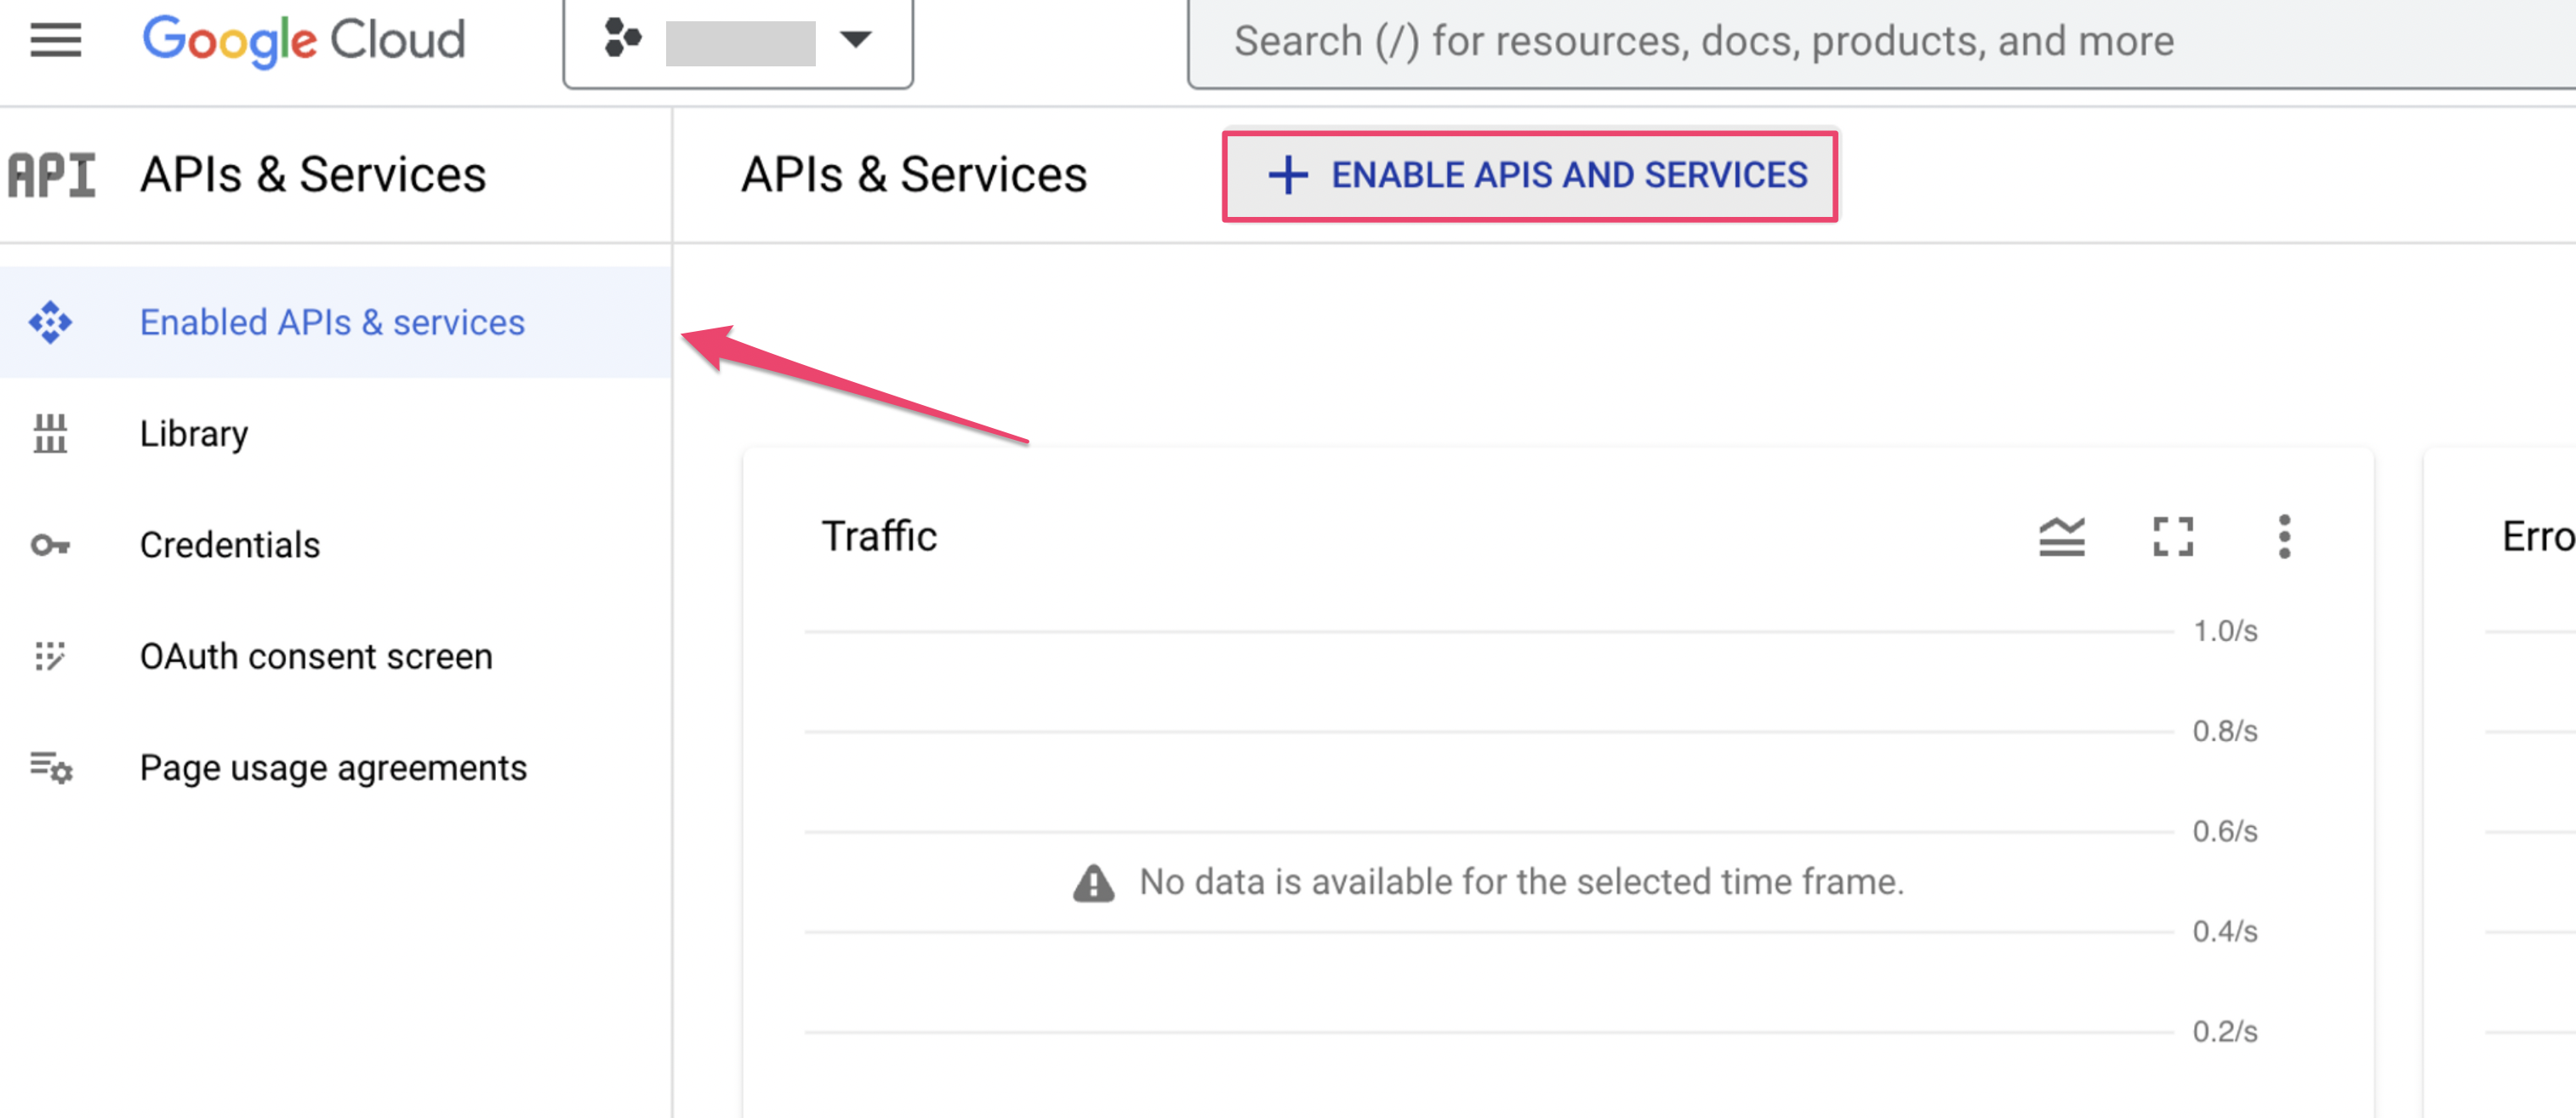Viewport: 2576px width, 1118px height.
Task: Toggle the Traffic chart legend icon
Action: (x=2062, y=536)
